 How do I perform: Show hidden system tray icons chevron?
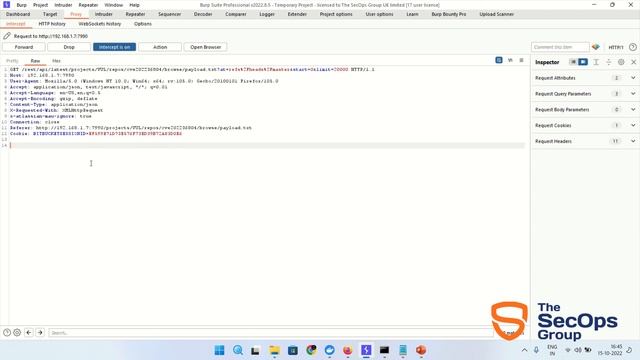coord(524,350)
